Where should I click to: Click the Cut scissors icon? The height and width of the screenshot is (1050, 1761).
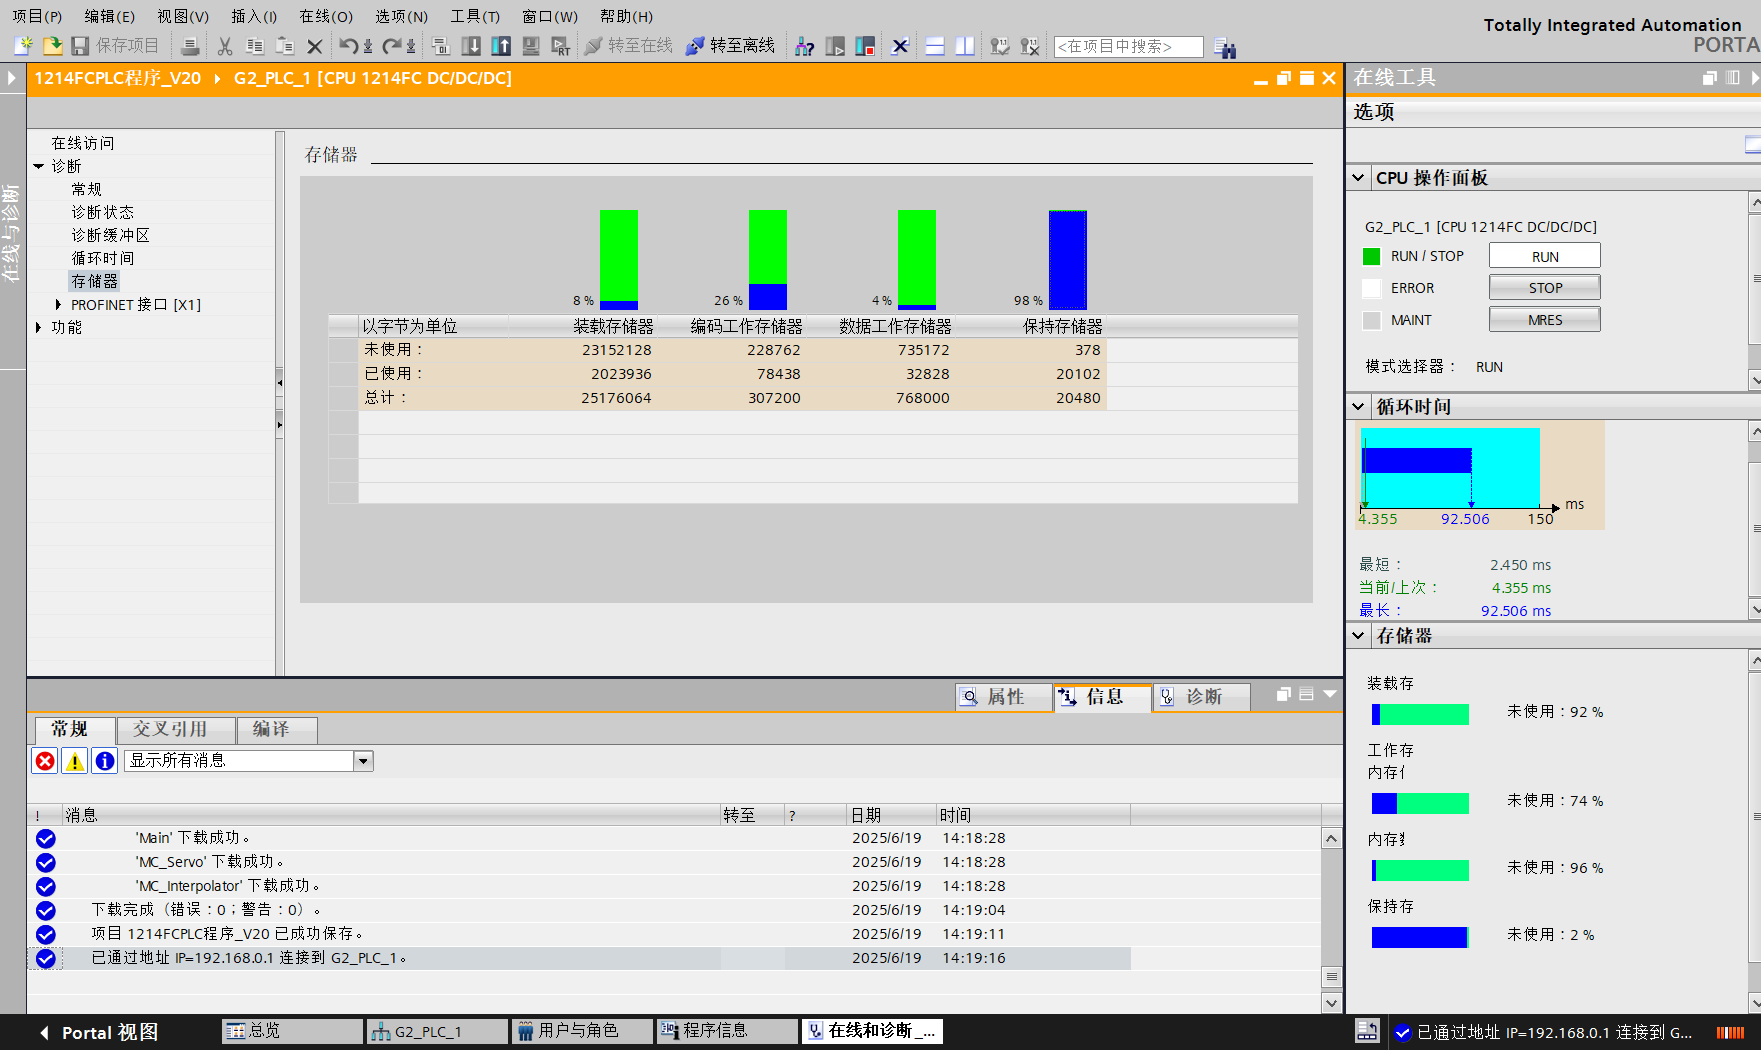[x=225, y=46]
